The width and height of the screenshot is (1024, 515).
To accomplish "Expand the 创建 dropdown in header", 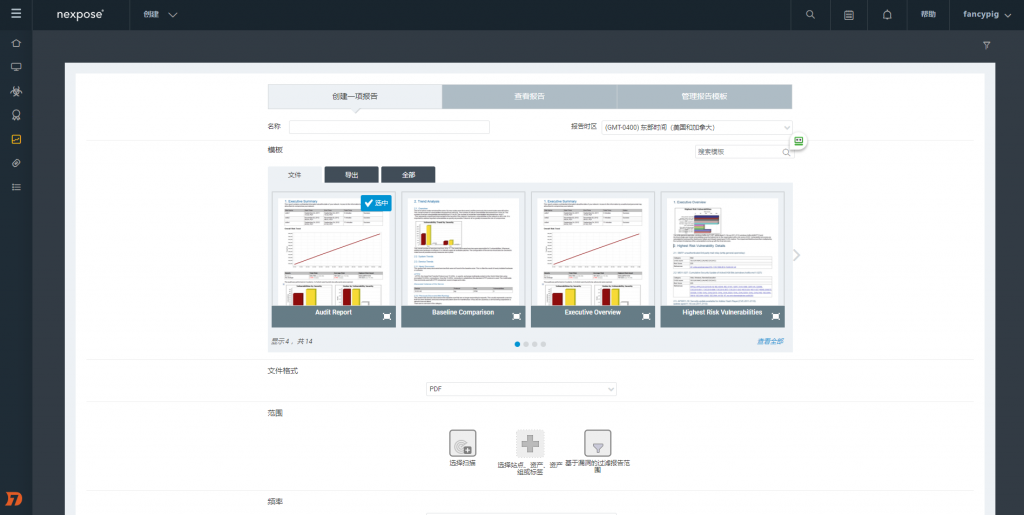I will pos(161,14).
